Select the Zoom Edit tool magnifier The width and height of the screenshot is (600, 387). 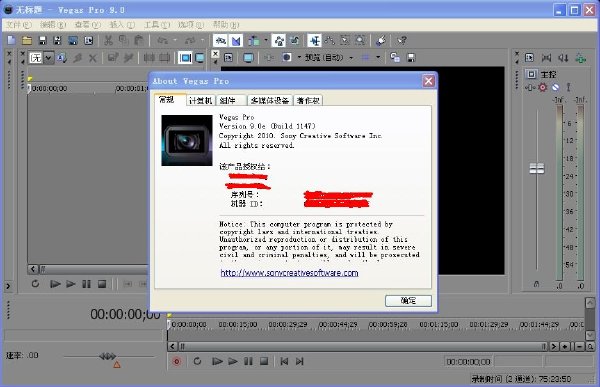click(x=360, y=40)
